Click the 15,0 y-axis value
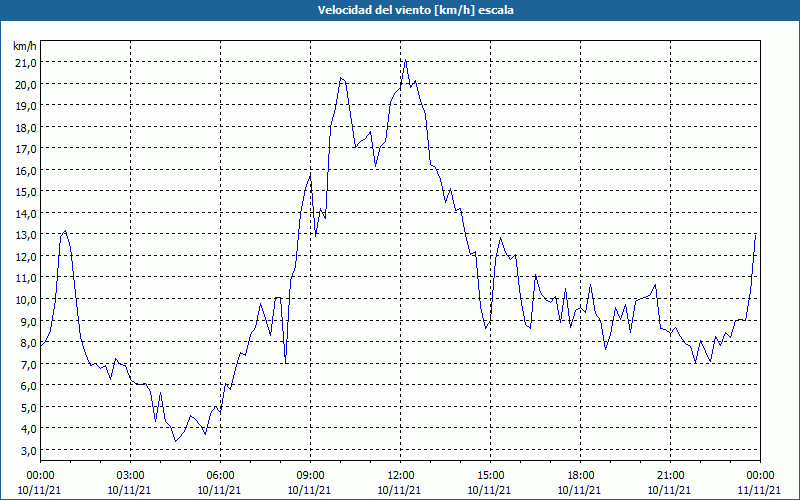The width and height of the screenshot is (800, 500). pyautogui.click(x=26, y=192)
